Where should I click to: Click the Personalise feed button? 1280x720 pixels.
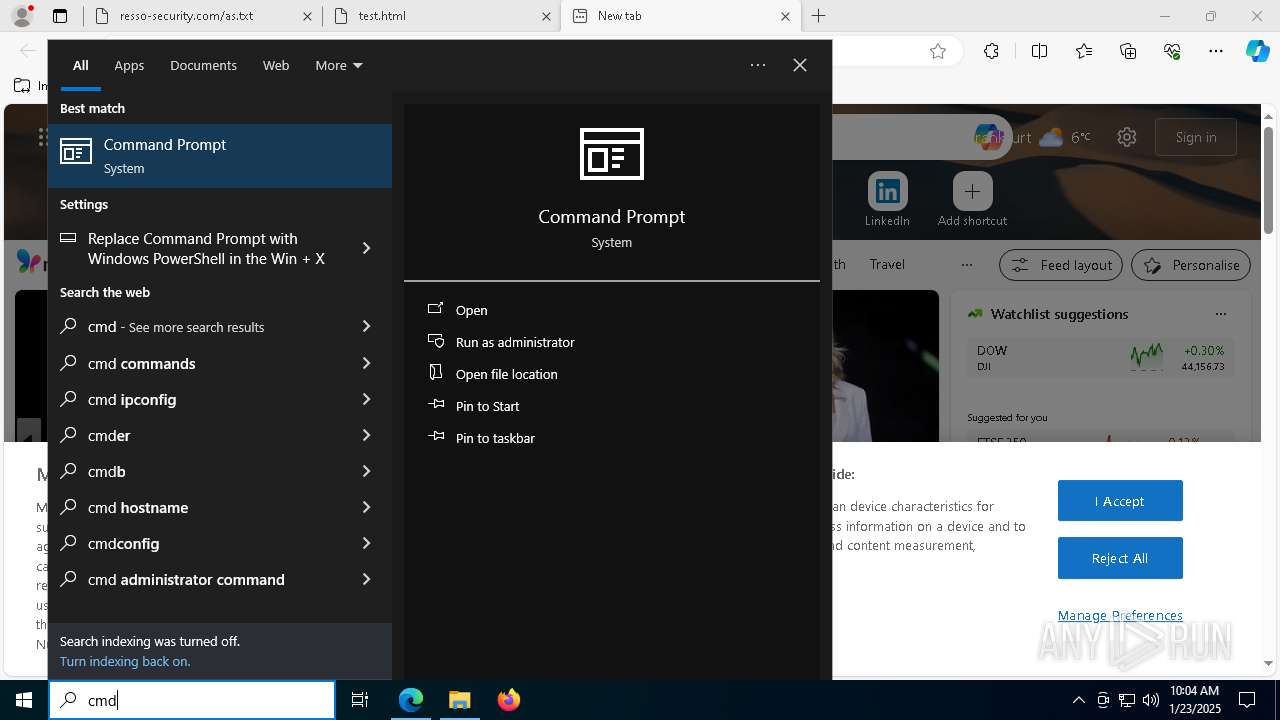(1191, 265)
